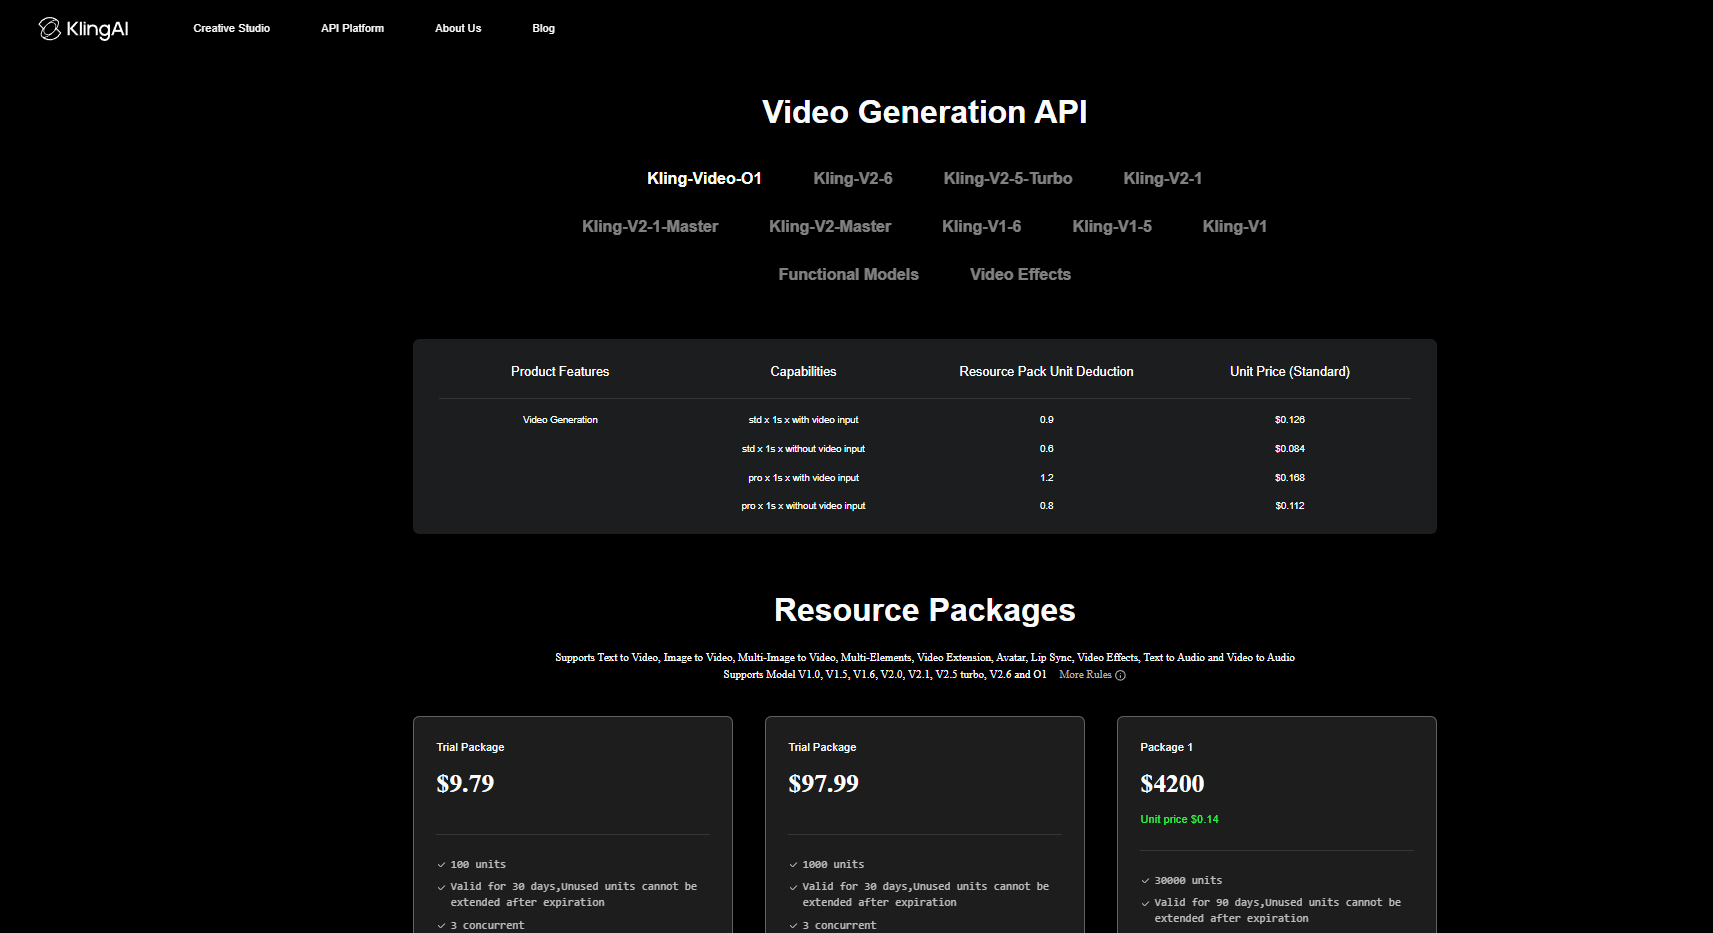The height and width of the screenshot is (933, 1713).
Task: Click the info icon beside More Rules
Action: (x=1120, y=675)
